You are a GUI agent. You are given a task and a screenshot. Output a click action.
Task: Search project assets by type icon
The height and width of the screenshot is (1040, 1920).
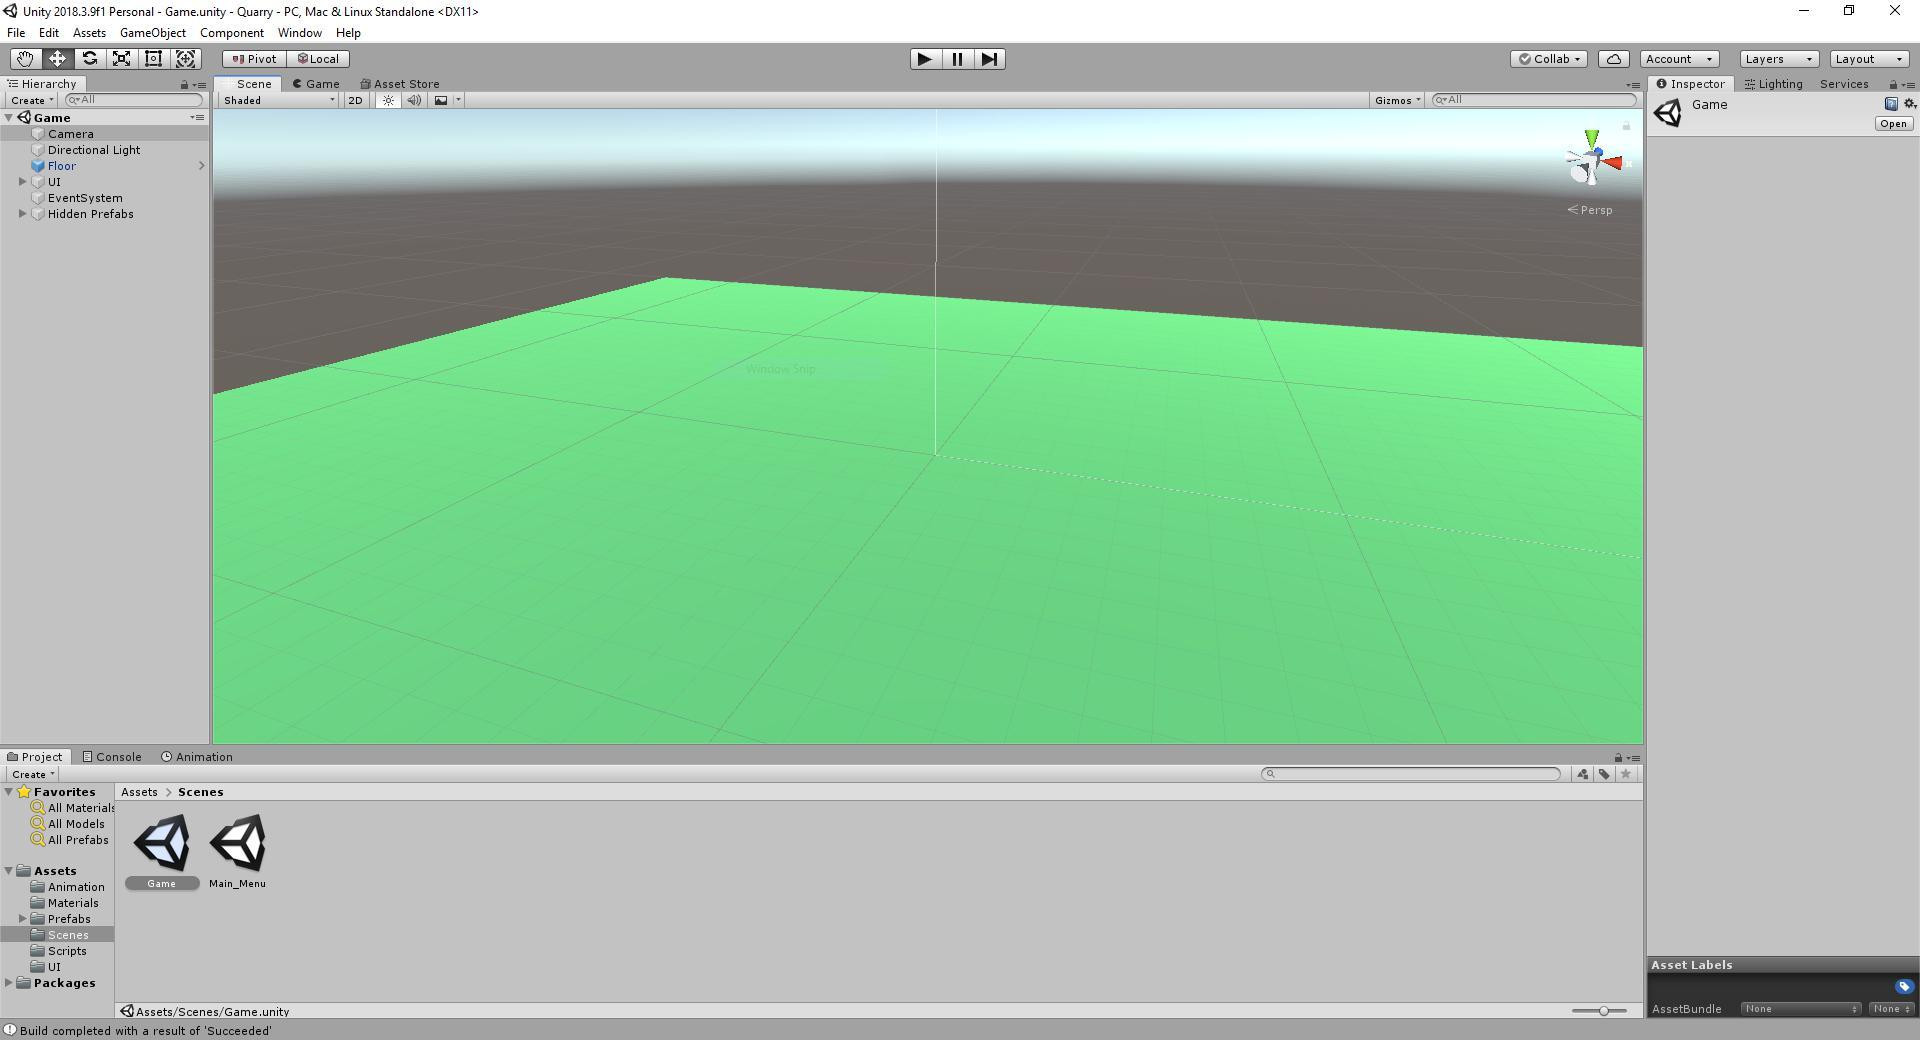pyautogui.click(x=1582, y=774)
